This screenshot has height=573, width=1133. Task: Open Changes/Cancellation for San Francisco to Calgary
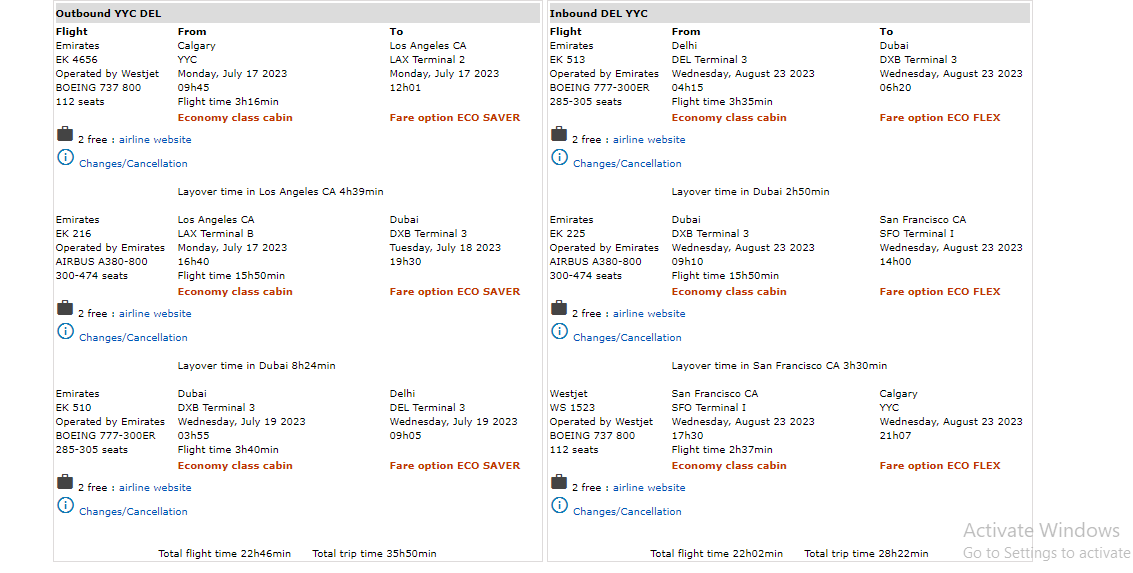(627, 512)
